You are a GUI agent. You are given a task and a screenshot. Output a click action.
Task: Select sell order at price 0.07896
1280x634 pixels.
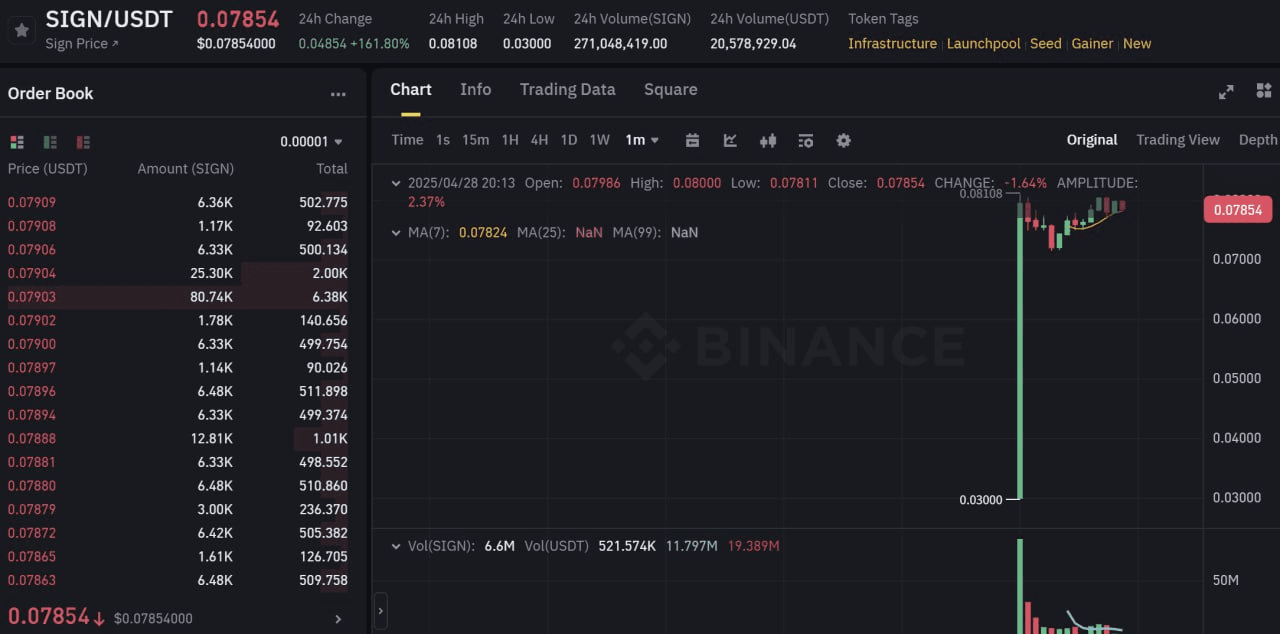178,391
